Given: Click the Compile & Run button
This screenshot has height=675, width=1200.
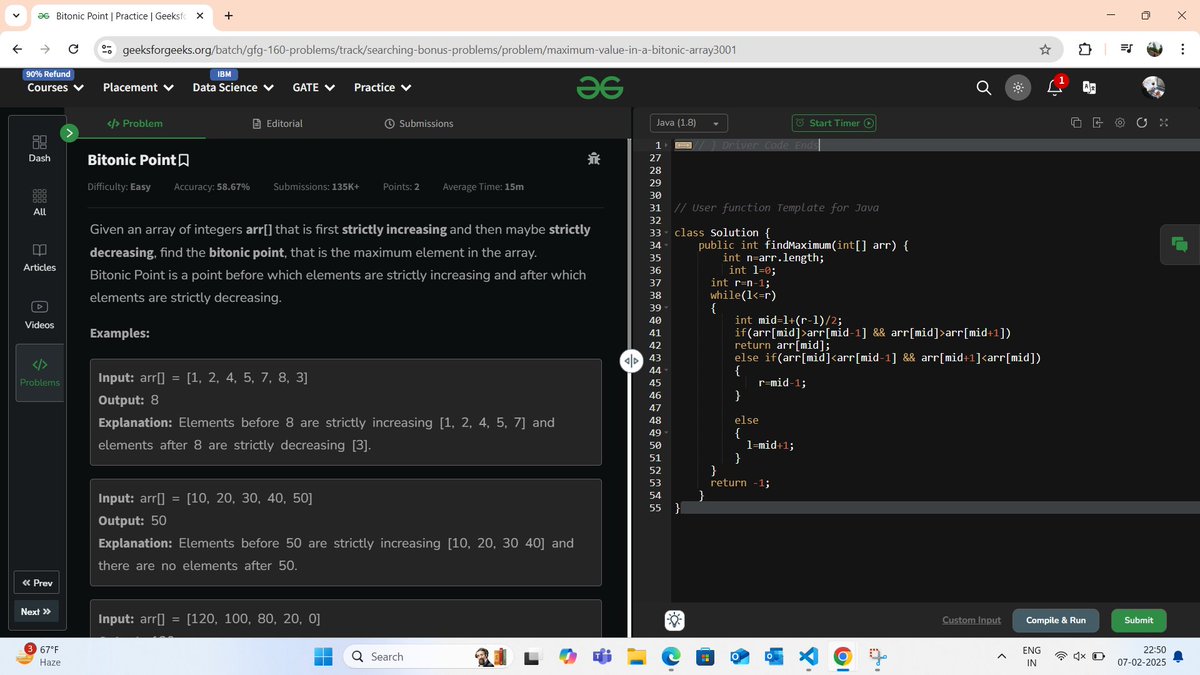Looking at the screenshot, I should coord(1056,620).
